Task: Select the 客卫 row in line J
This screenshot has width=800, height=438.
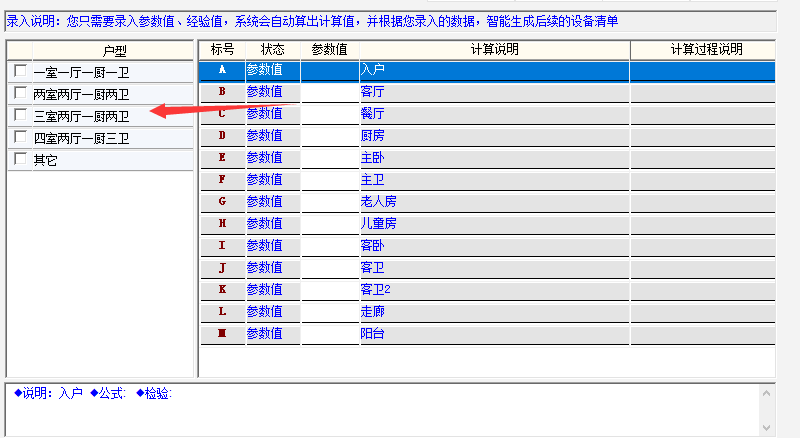Action: click(488, 268)
